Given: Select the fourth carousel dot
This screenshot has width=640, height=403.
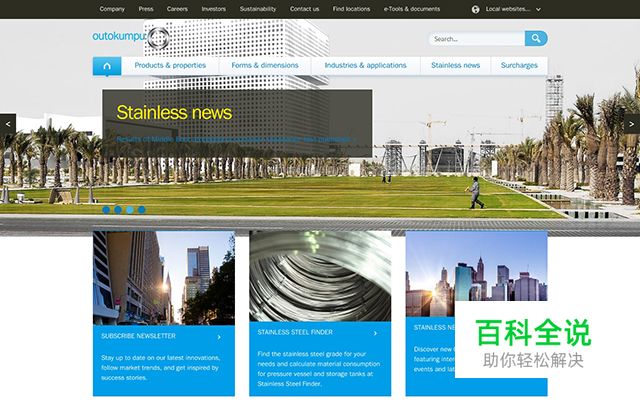Looking at the screenshot, I should tap(142, 210).
